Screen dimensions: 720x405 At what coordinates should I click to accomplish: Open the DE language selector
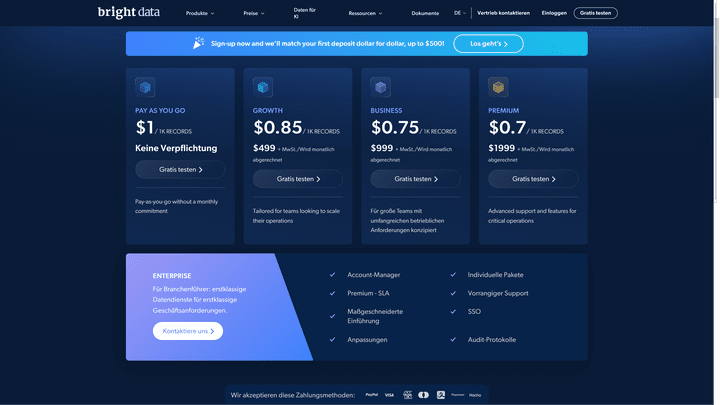point(460,13)
